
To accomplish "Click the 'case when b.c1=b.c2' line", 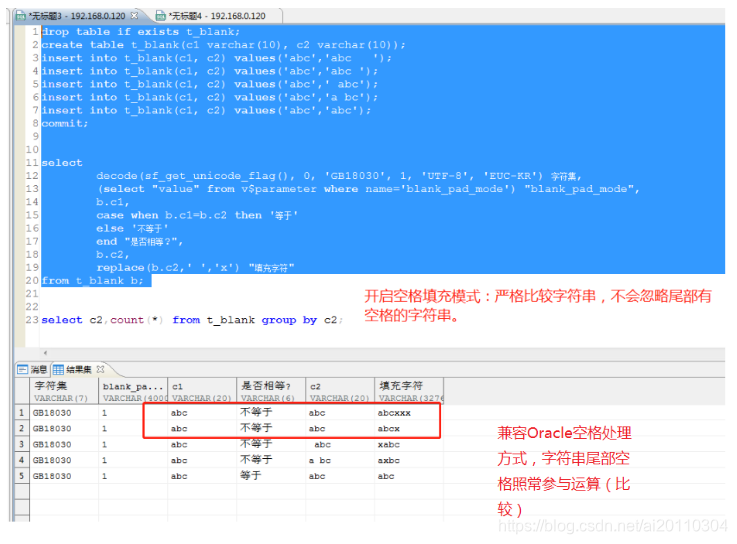I will pos(197,215).
